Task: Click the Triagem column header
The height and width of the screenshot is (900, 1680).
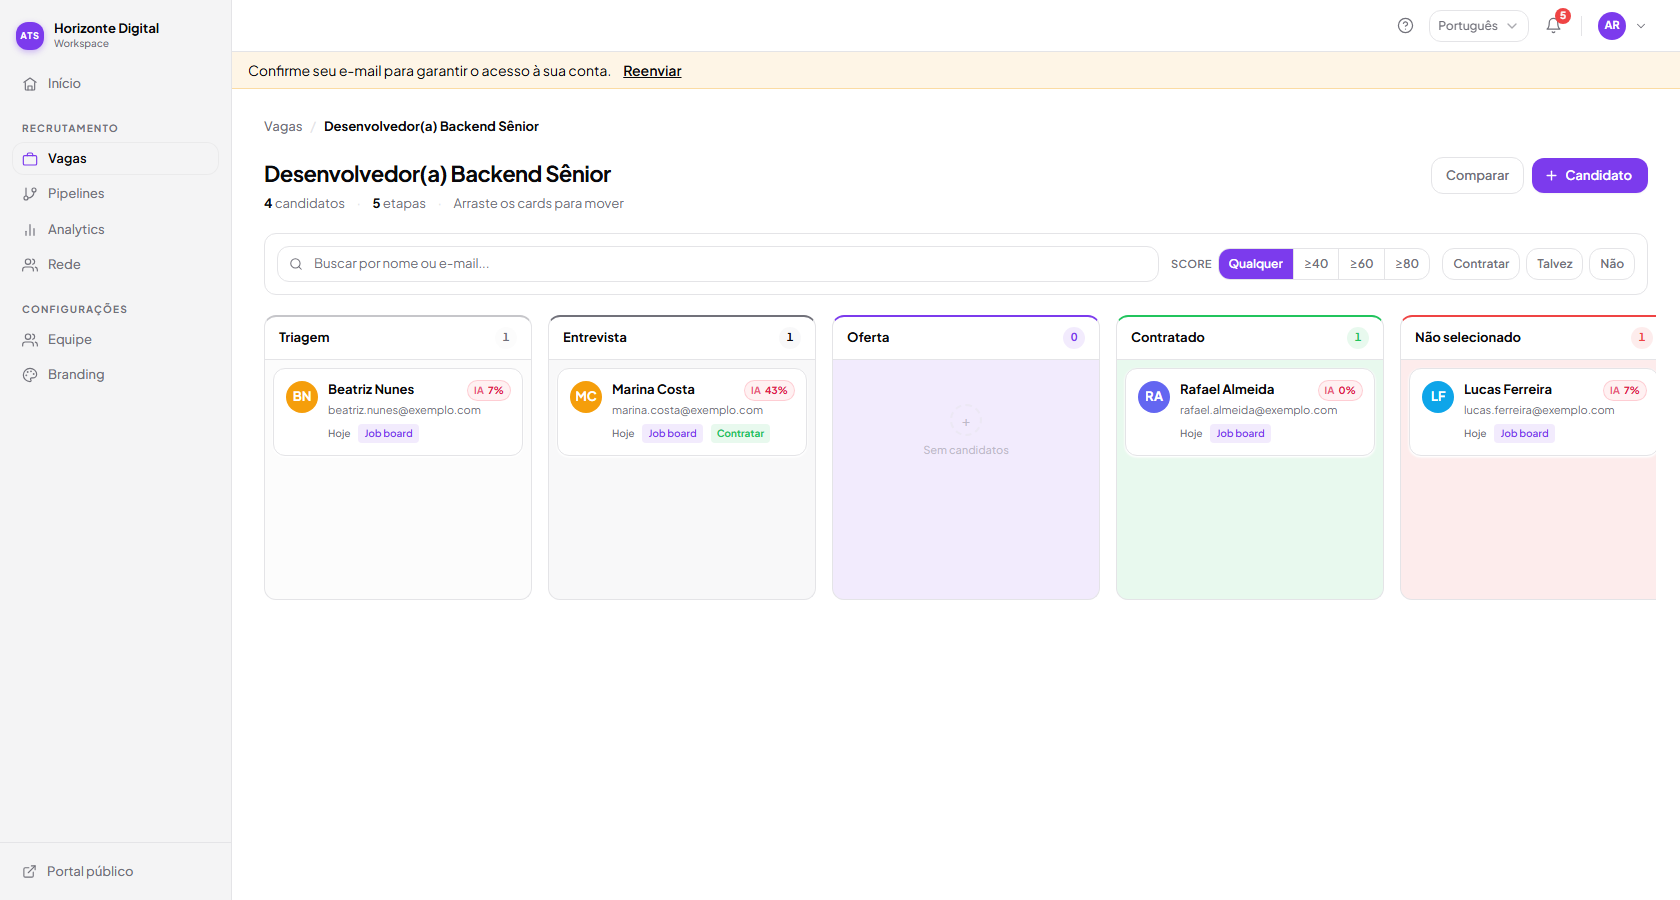Action: 398,337
